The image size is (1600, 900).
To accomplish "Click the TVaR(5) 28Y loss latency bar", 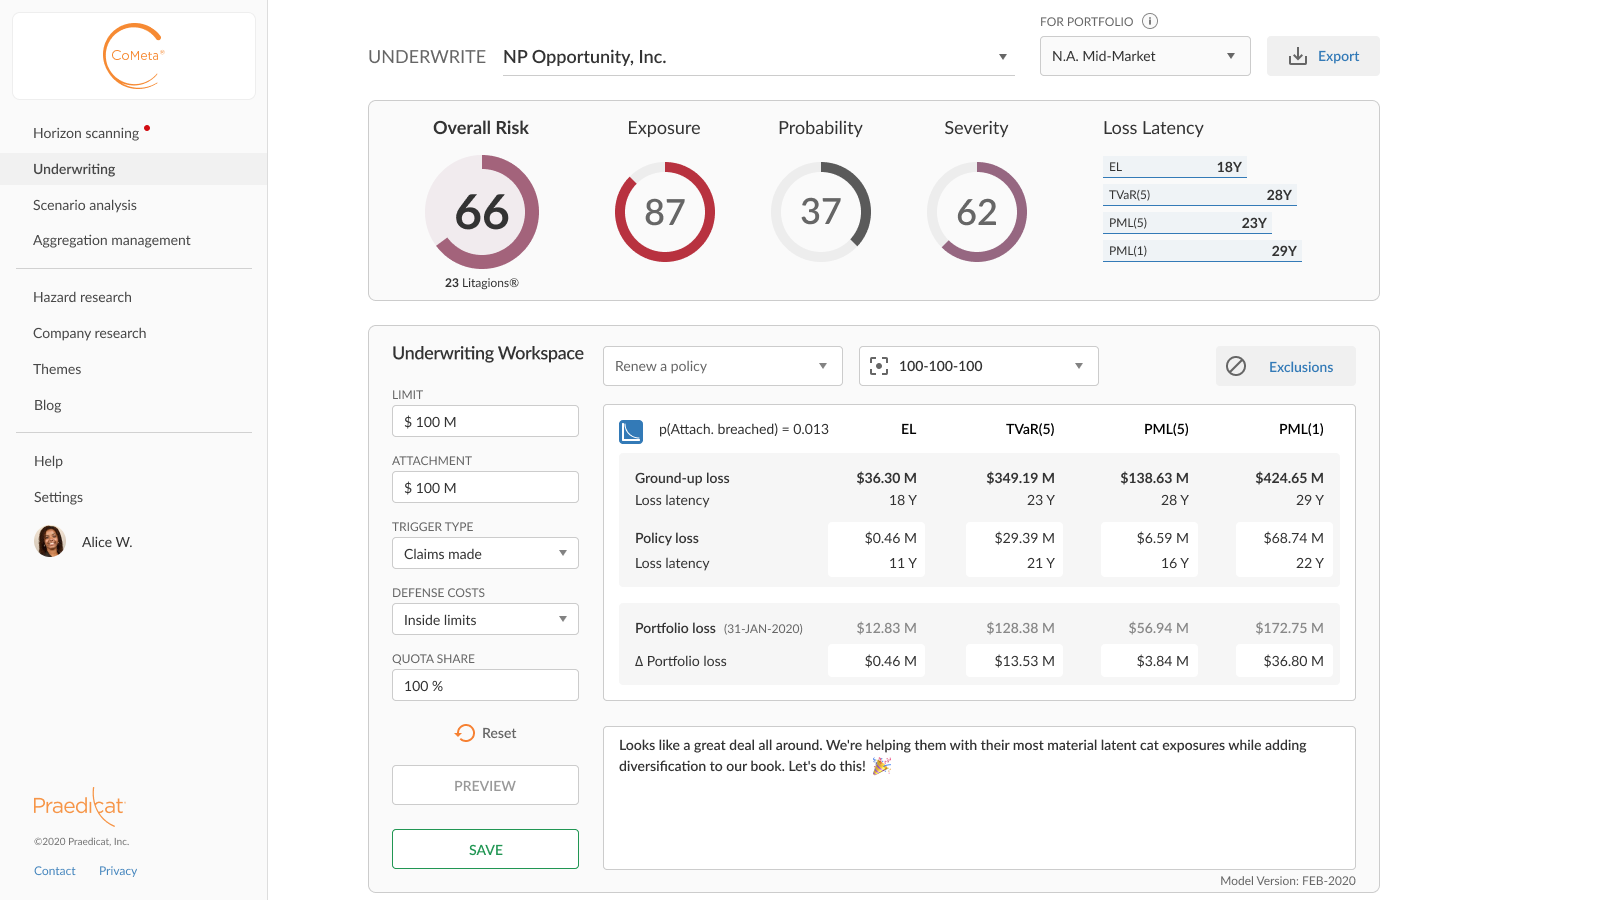I will pos(1200,195).
